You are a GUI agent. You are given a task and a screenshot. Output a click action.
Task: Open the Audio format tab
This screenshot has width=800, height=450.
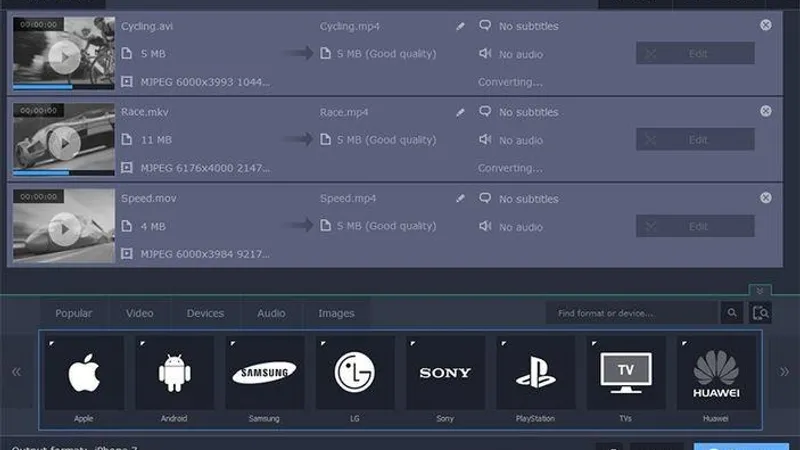[x=271, y=313]
